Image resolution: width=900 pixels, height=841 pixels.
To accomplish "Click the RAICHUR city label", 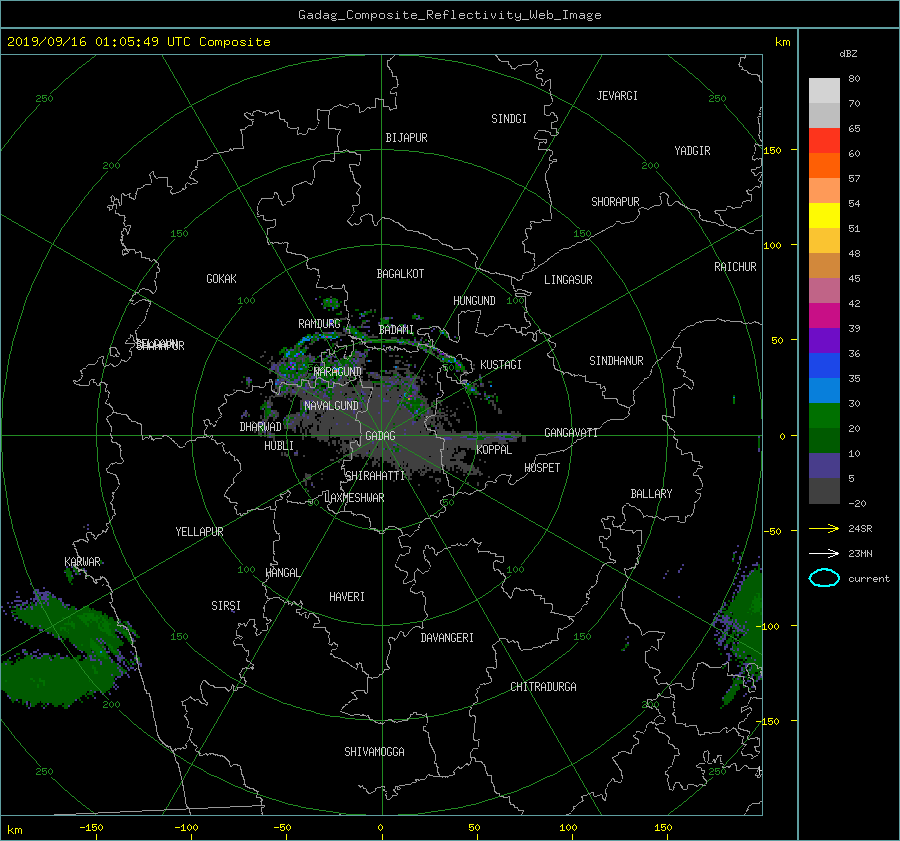I will (735, 267).
